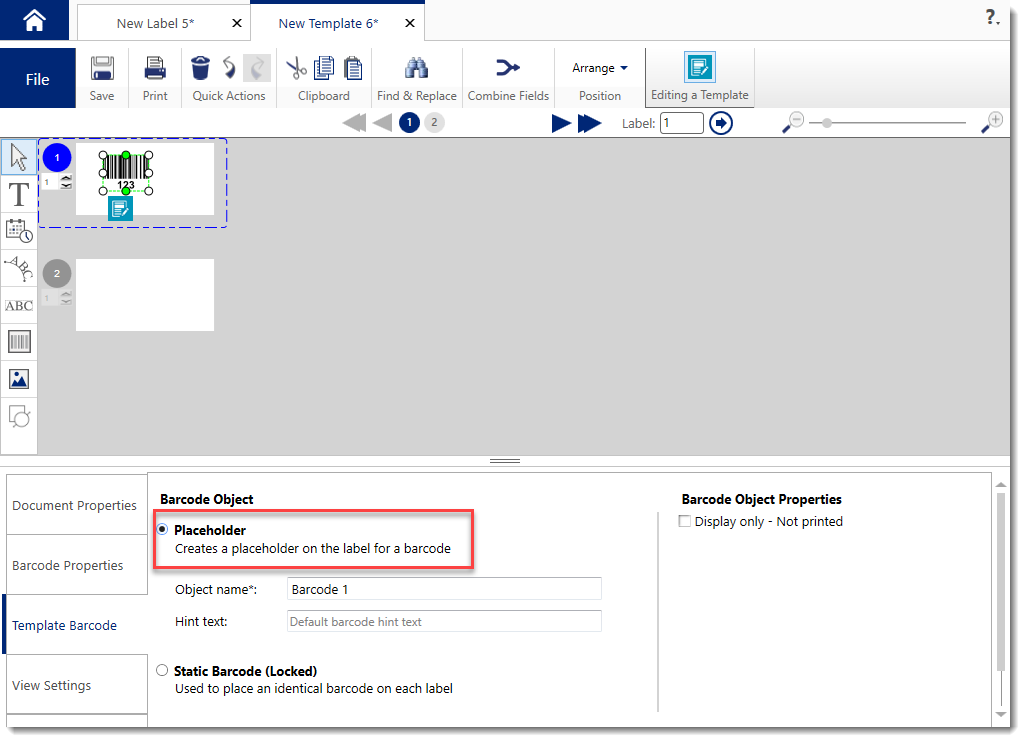Select the Placeholder radio button
Image resolution: width=1025 pixels, height=742 pixels.
[162, 530]
